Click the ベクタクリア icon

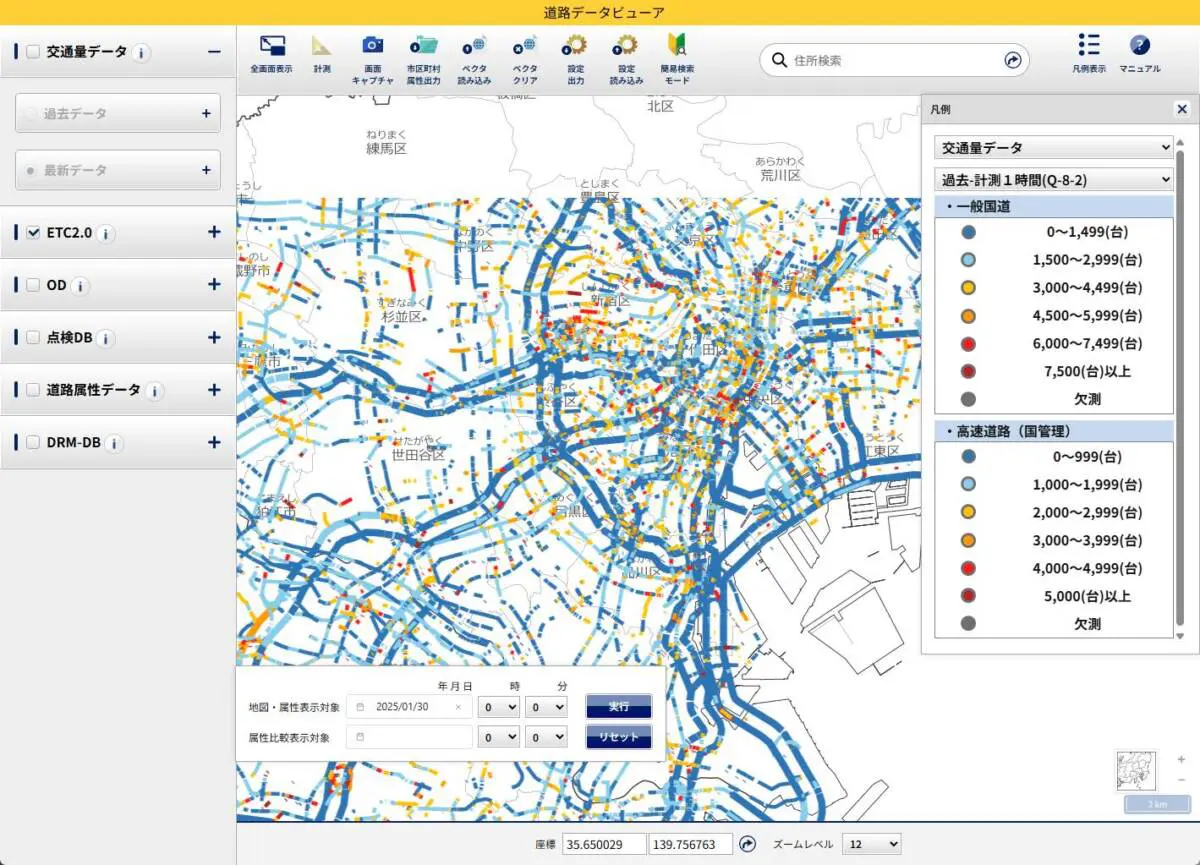tap(525, 45)
